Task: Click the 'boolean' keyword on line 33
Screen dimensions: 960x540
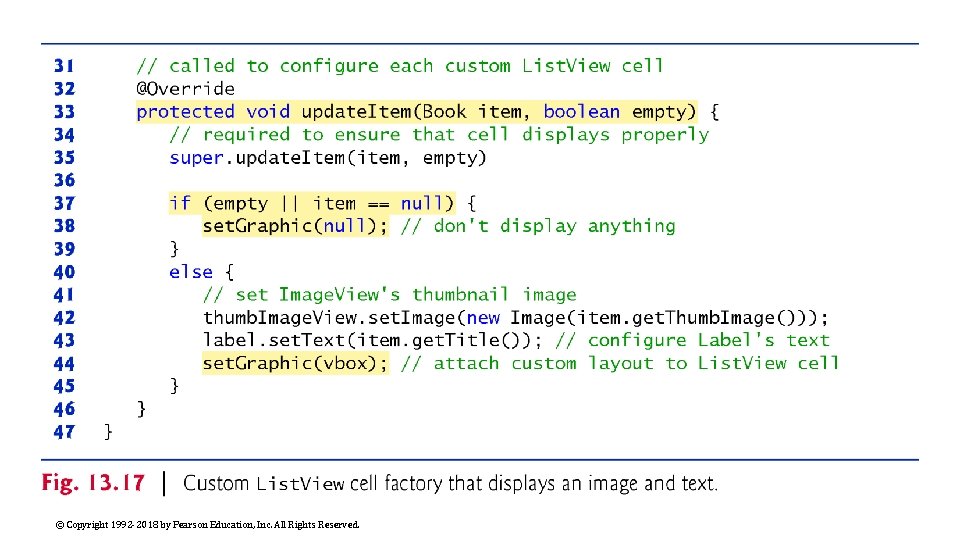Action: click(582, 112)
